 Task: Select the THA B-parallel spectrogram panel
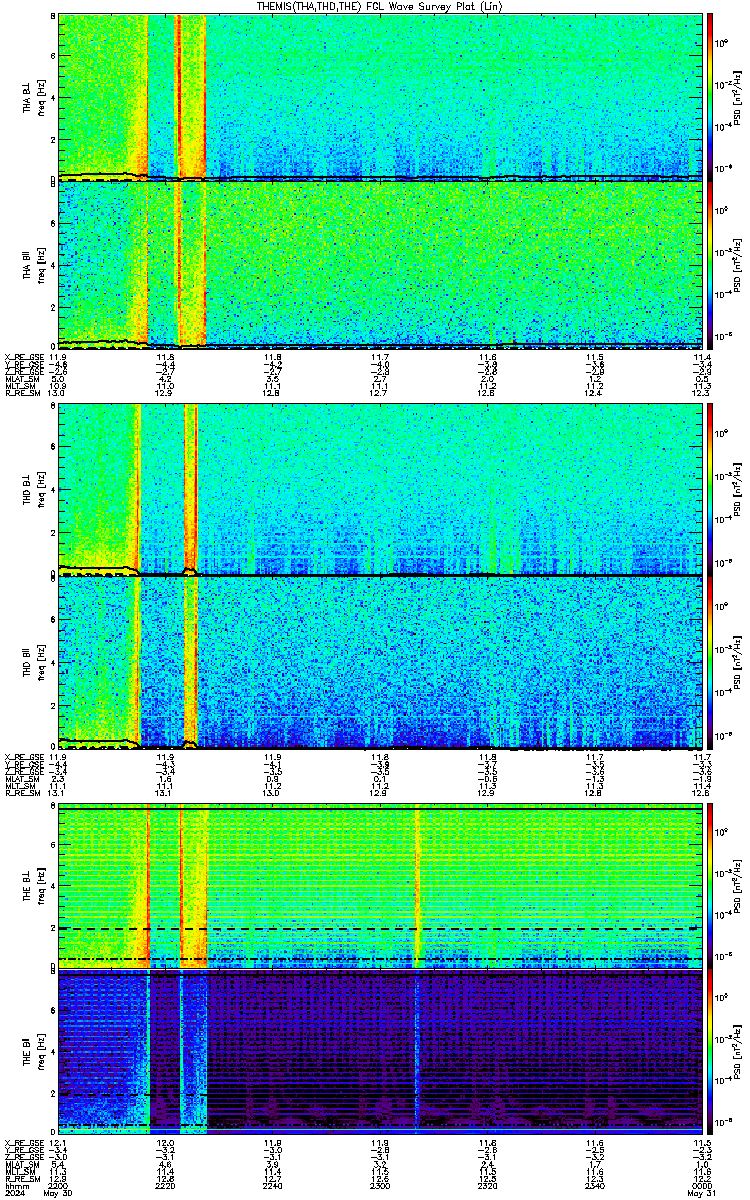[379, 264]
